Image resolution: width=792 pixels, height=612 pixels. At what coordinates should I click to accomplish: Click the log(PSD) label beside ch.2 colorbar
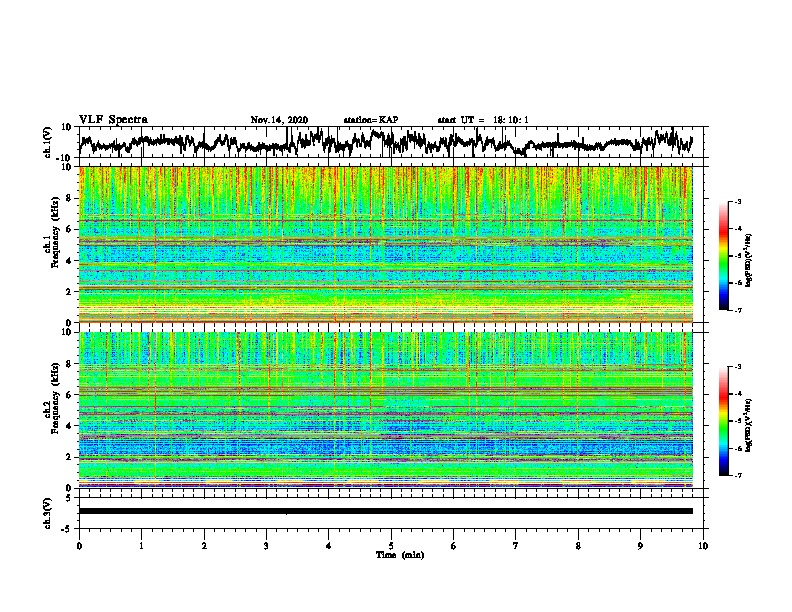[748, 425]
